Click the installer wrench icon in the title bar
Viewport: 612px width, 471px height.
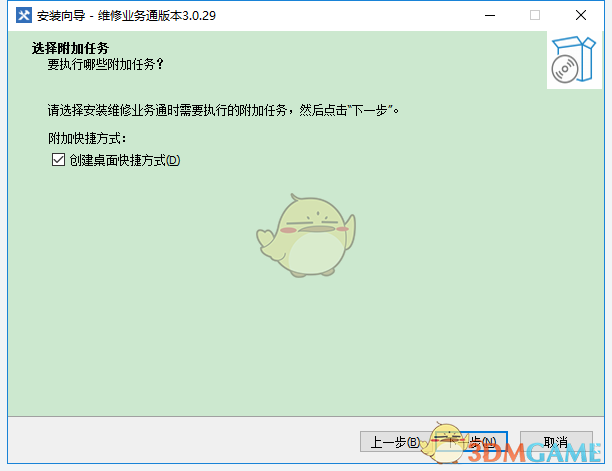[x=24, y=15]
